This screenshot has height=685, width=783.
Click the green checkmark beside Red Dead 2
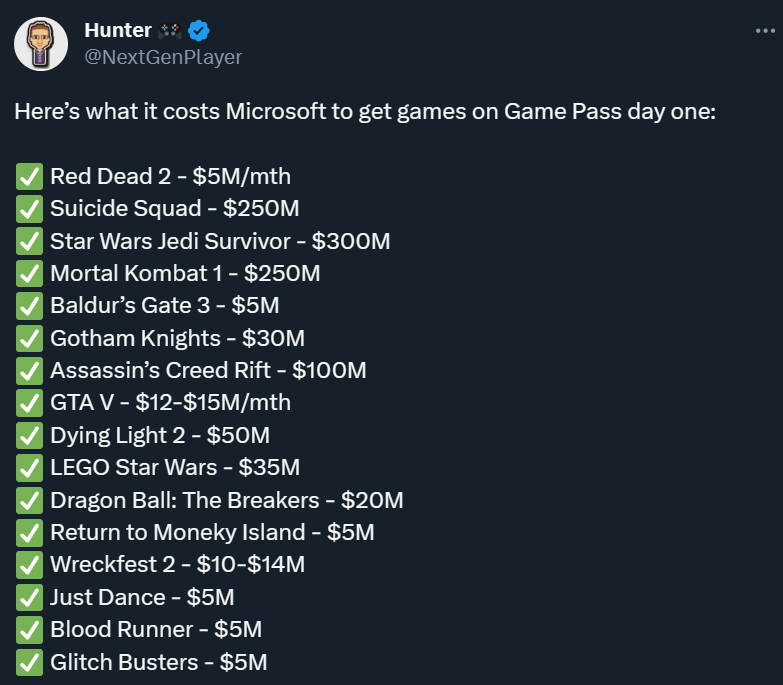coord(29,177)
